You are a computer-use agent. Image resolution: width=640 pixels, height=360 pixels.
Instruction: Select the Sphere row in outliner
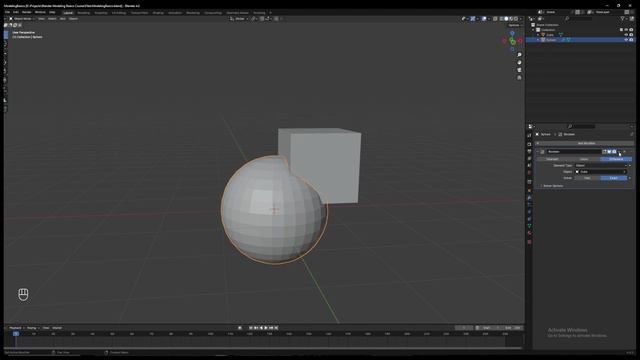point(580,40)
